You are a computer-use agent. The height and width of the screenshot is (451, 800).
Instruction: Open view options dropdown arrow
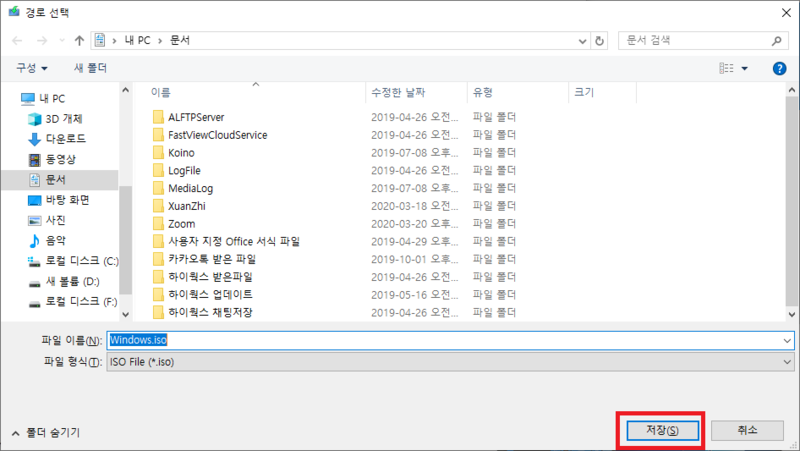[744, 68]
